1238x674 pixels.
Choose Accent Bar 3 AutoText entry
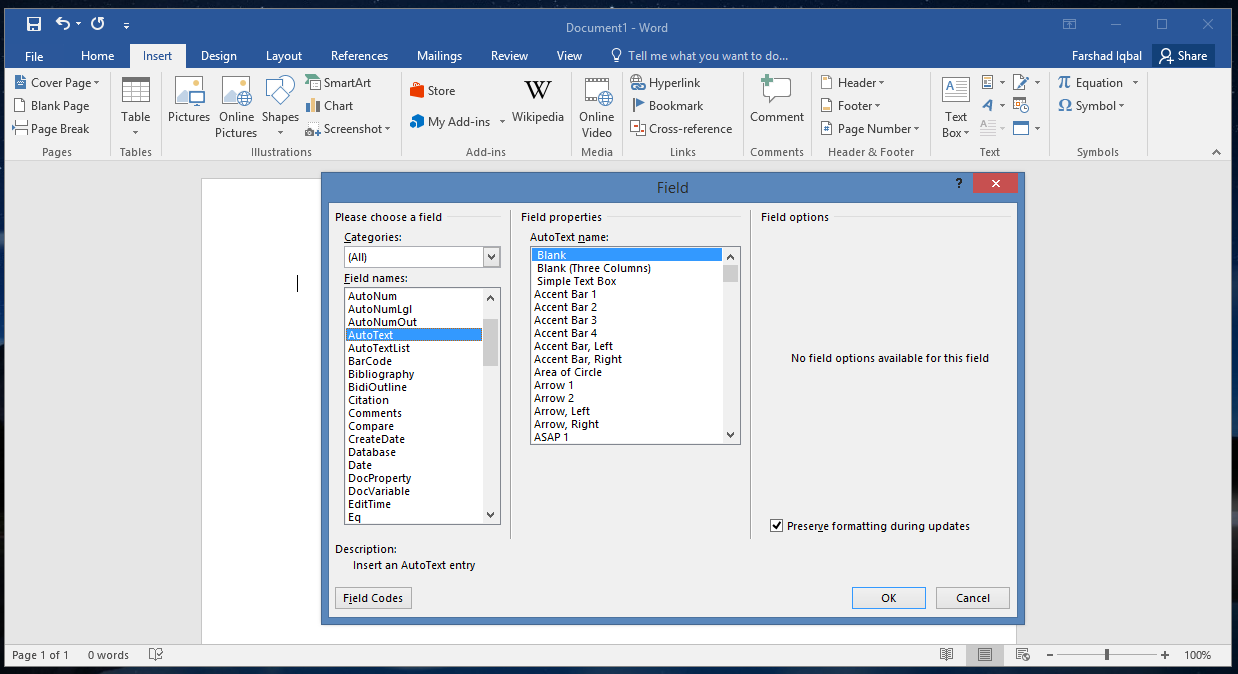tap(565, 320)
